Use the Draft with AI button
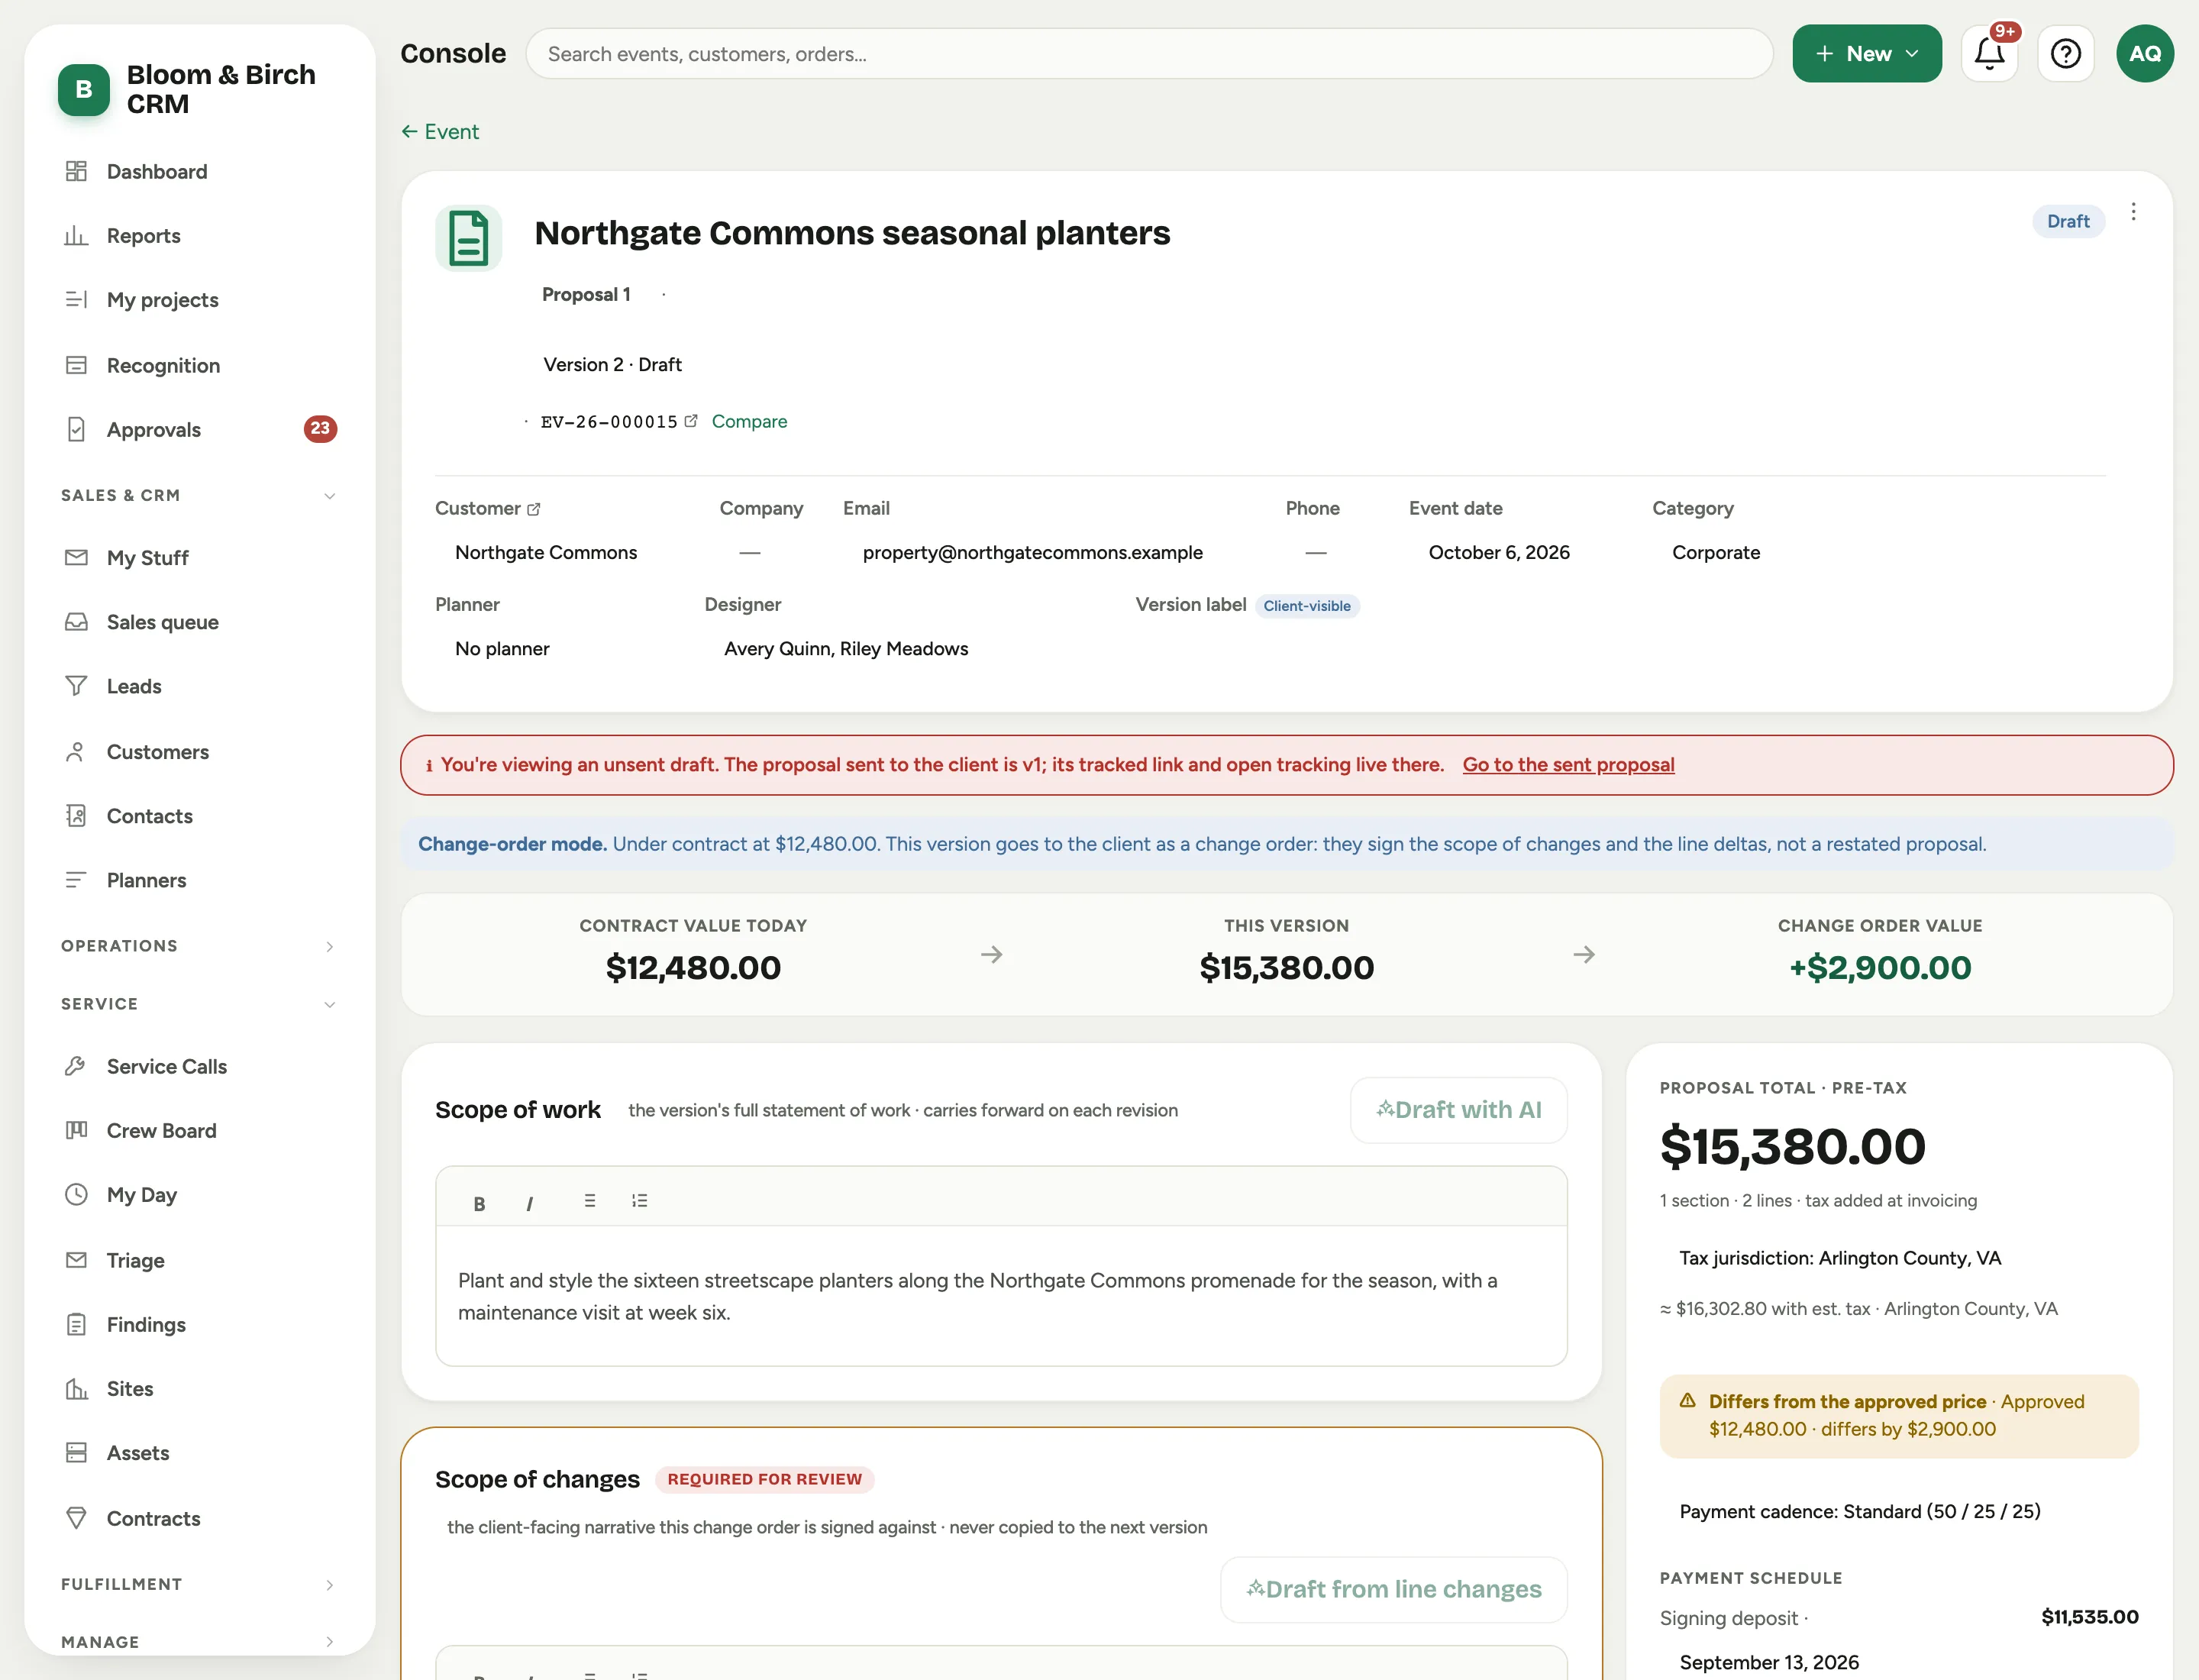This screenshot has height=1680, width=2199. click(x=1459, y=1110)
